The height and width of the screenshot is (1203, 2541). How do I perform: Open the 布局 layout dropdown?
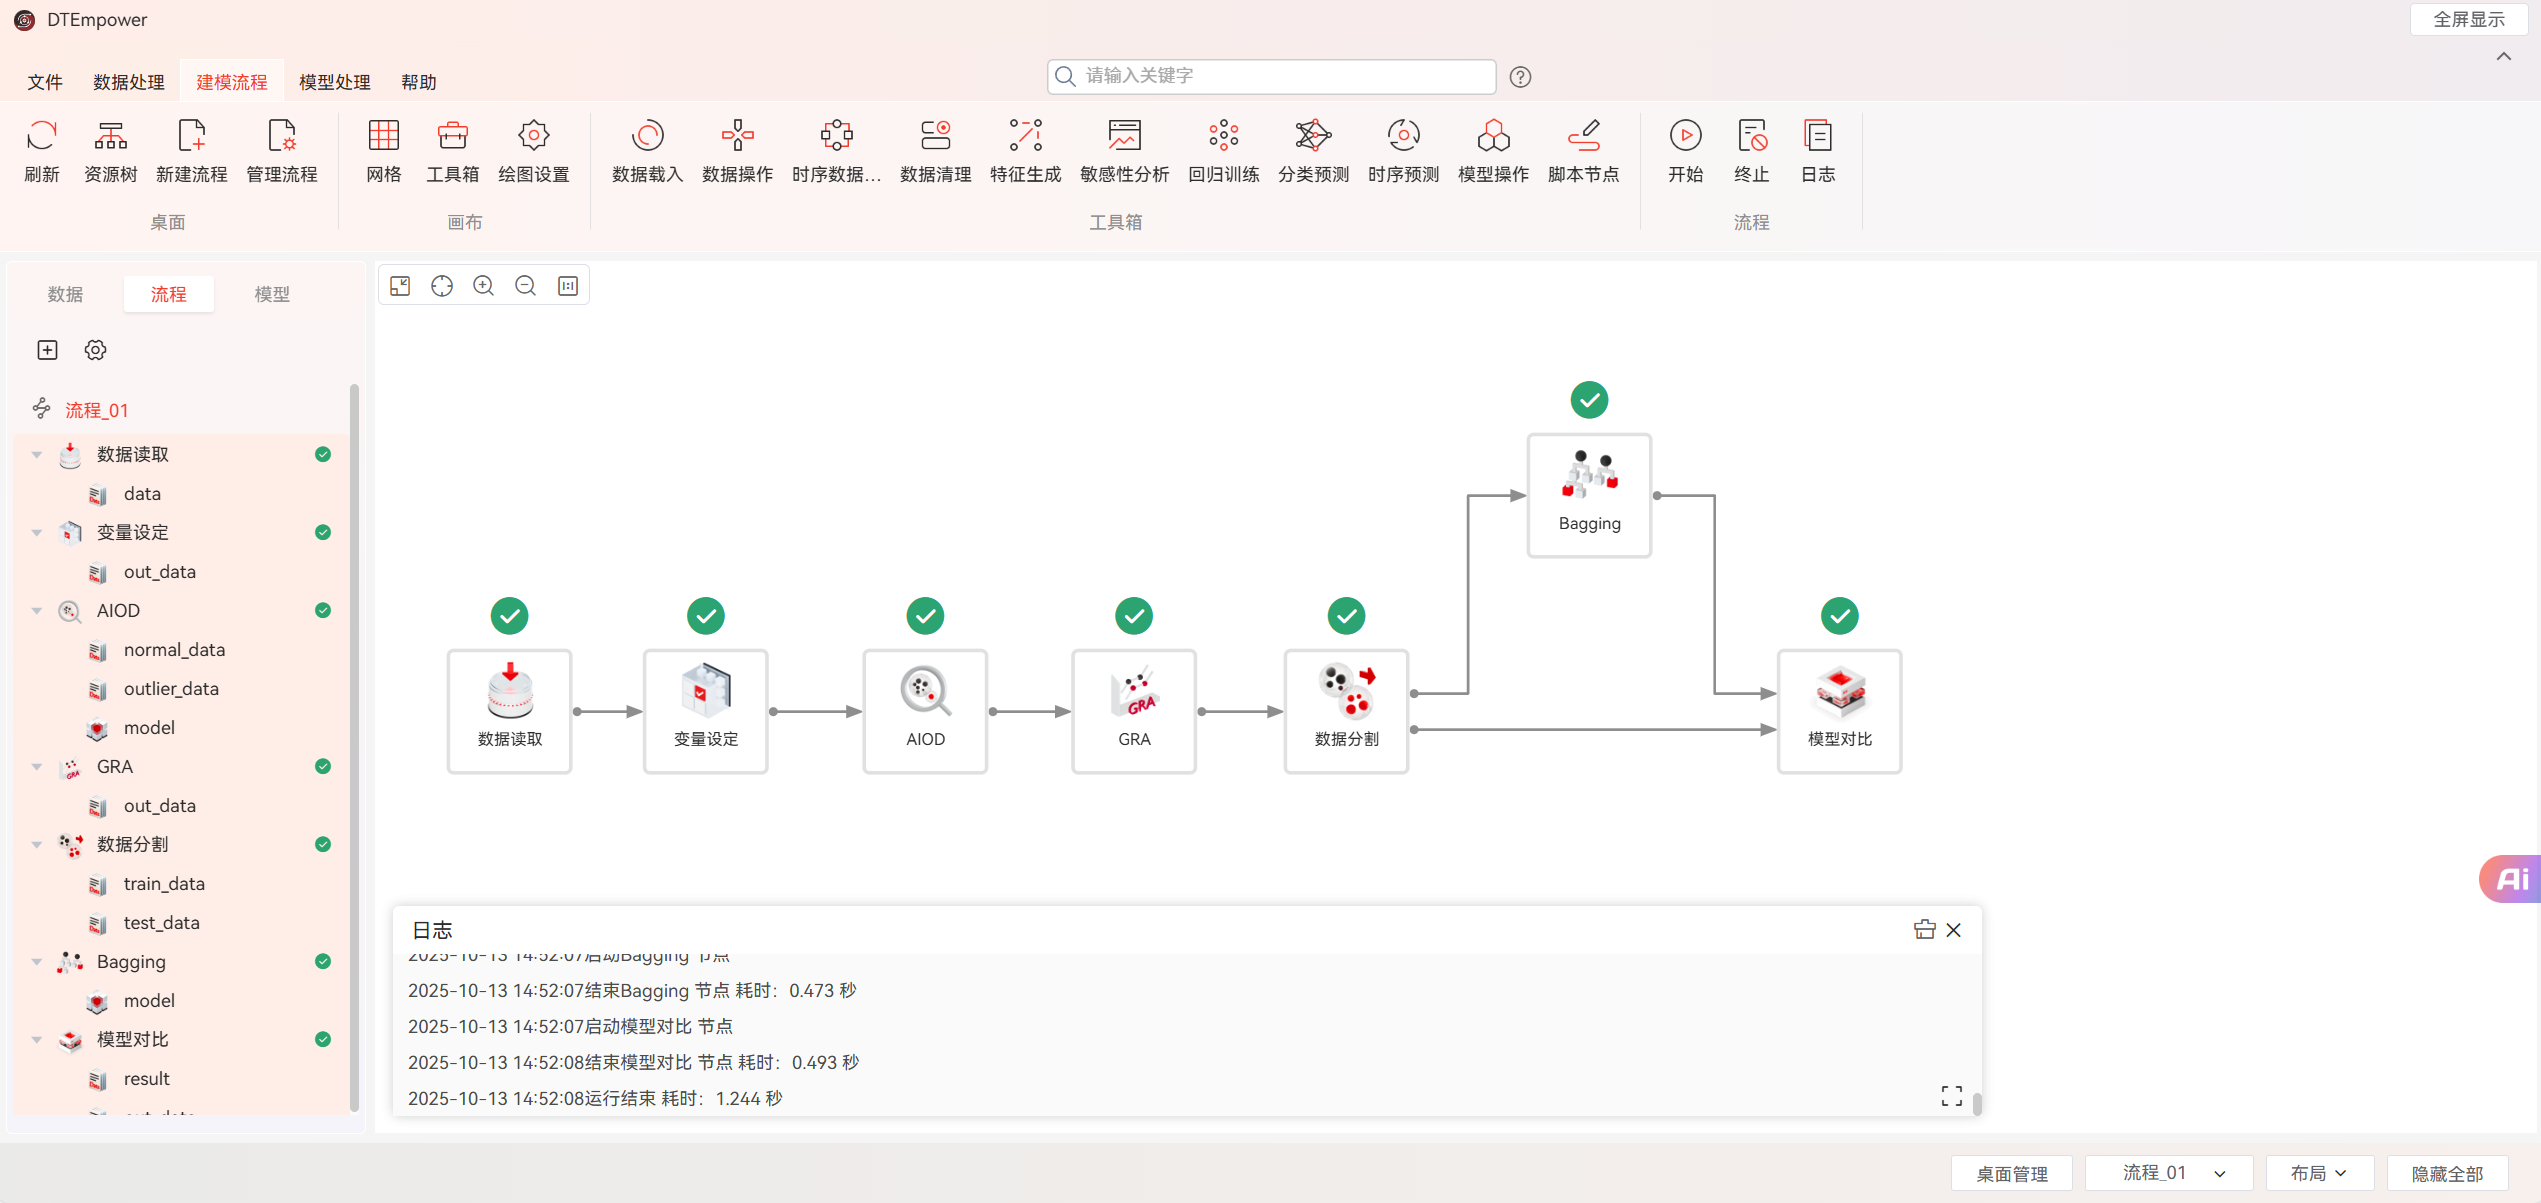pos(2318,1172)
